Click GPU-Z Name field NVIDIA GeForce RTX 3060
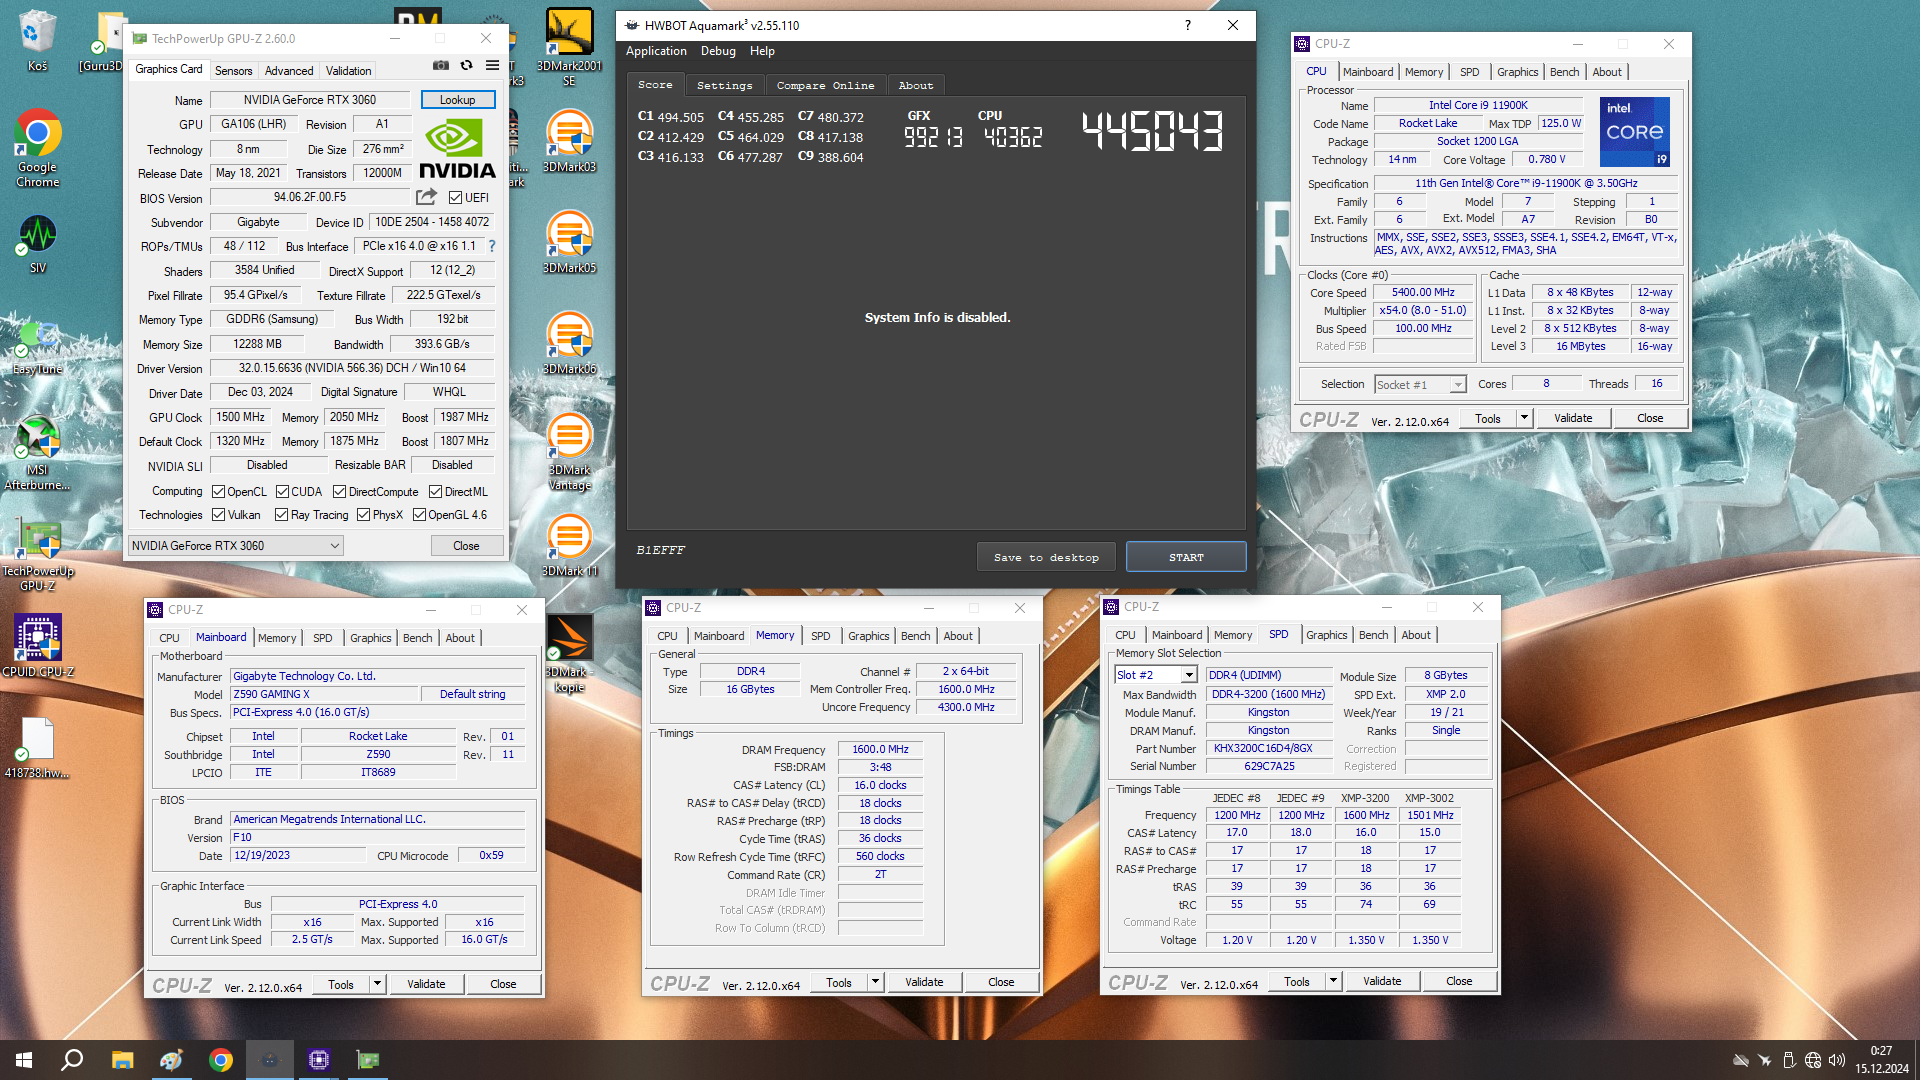The height and width of the screenshot is (1080, 1920). 310,100
